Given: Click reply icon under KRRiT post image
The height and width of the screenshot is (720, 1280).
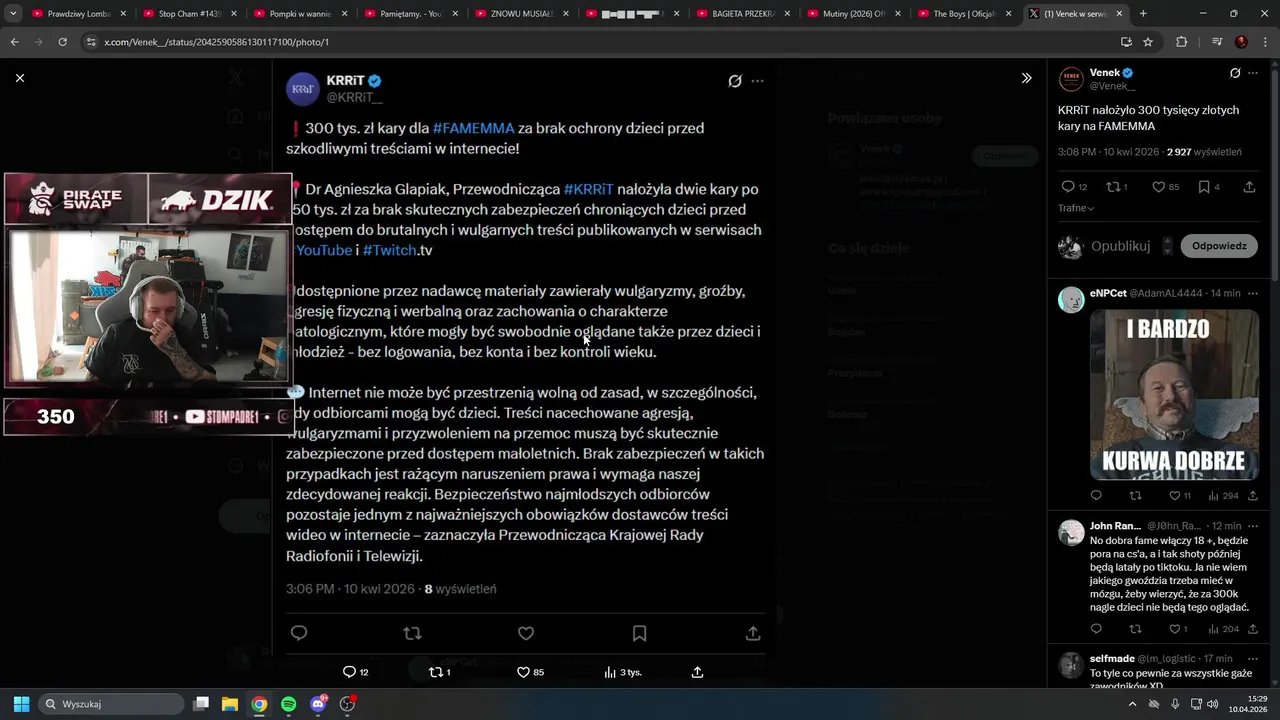Looking at the screenshot, I should pos(298,633).
